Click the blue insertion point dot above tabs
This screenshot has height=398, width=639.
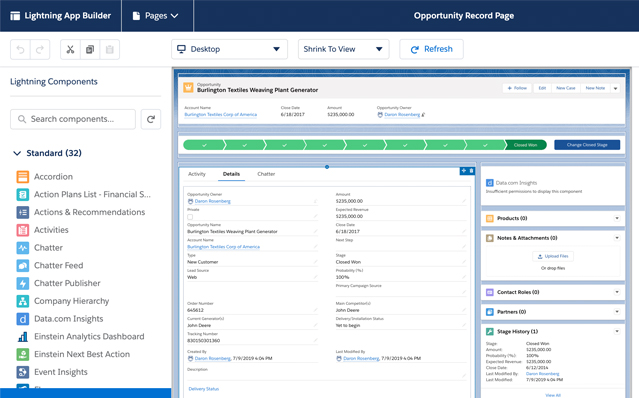[x=327, y=167]
